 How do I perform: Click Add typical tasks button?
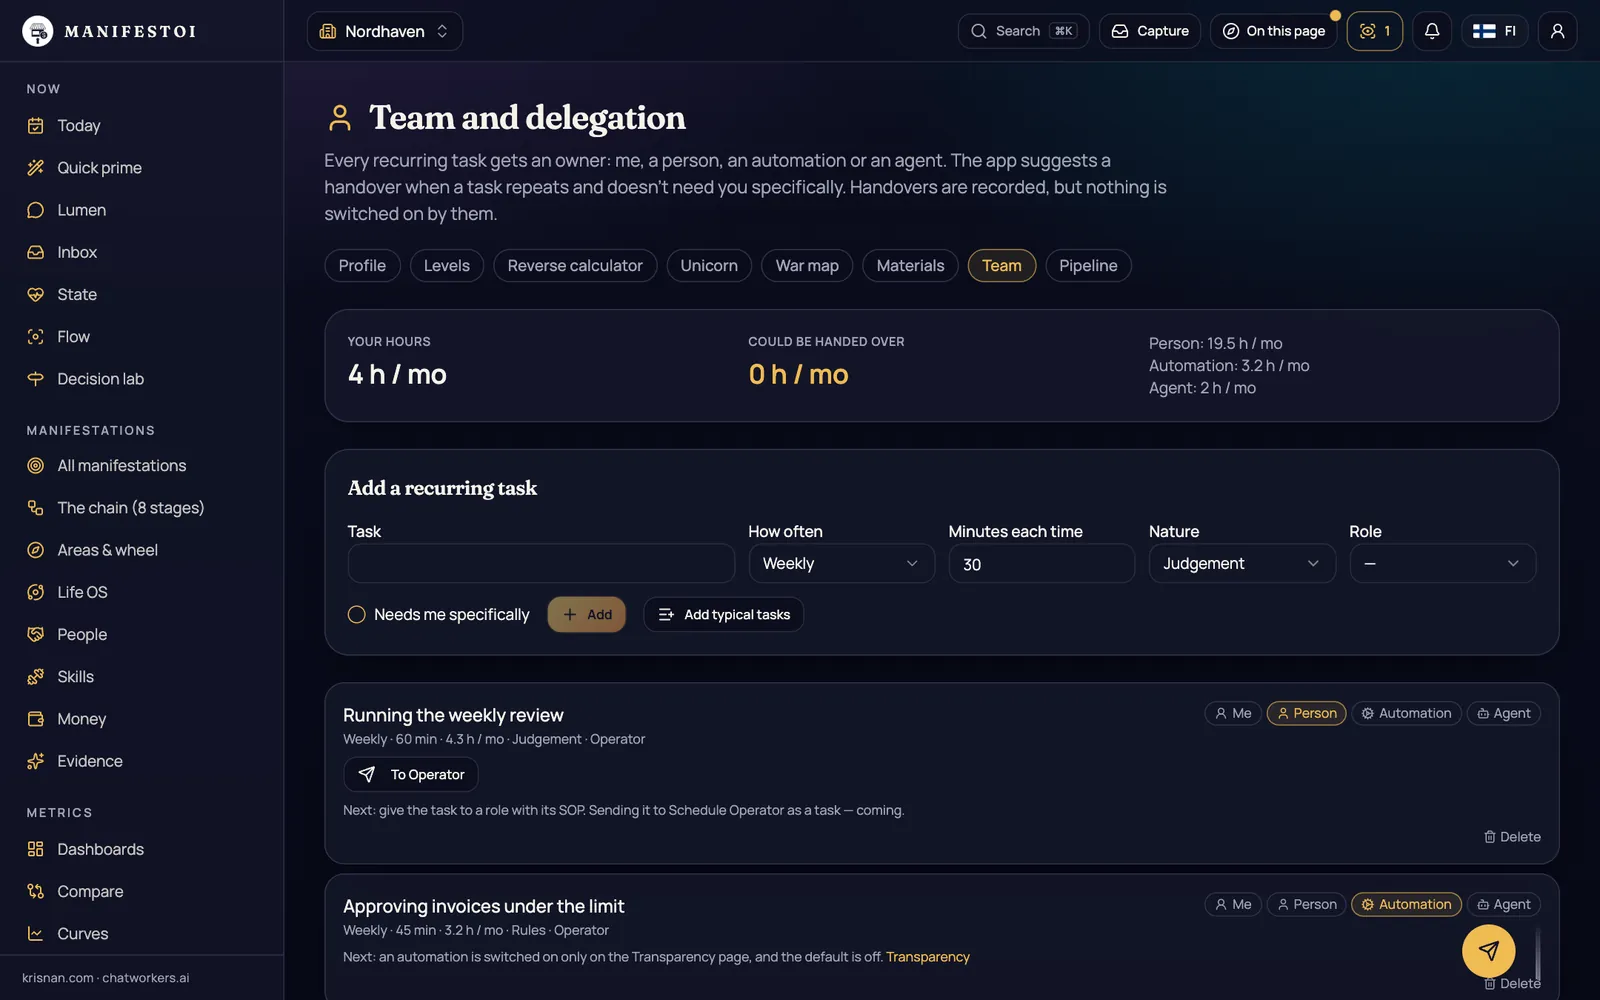tap(724, 615)
